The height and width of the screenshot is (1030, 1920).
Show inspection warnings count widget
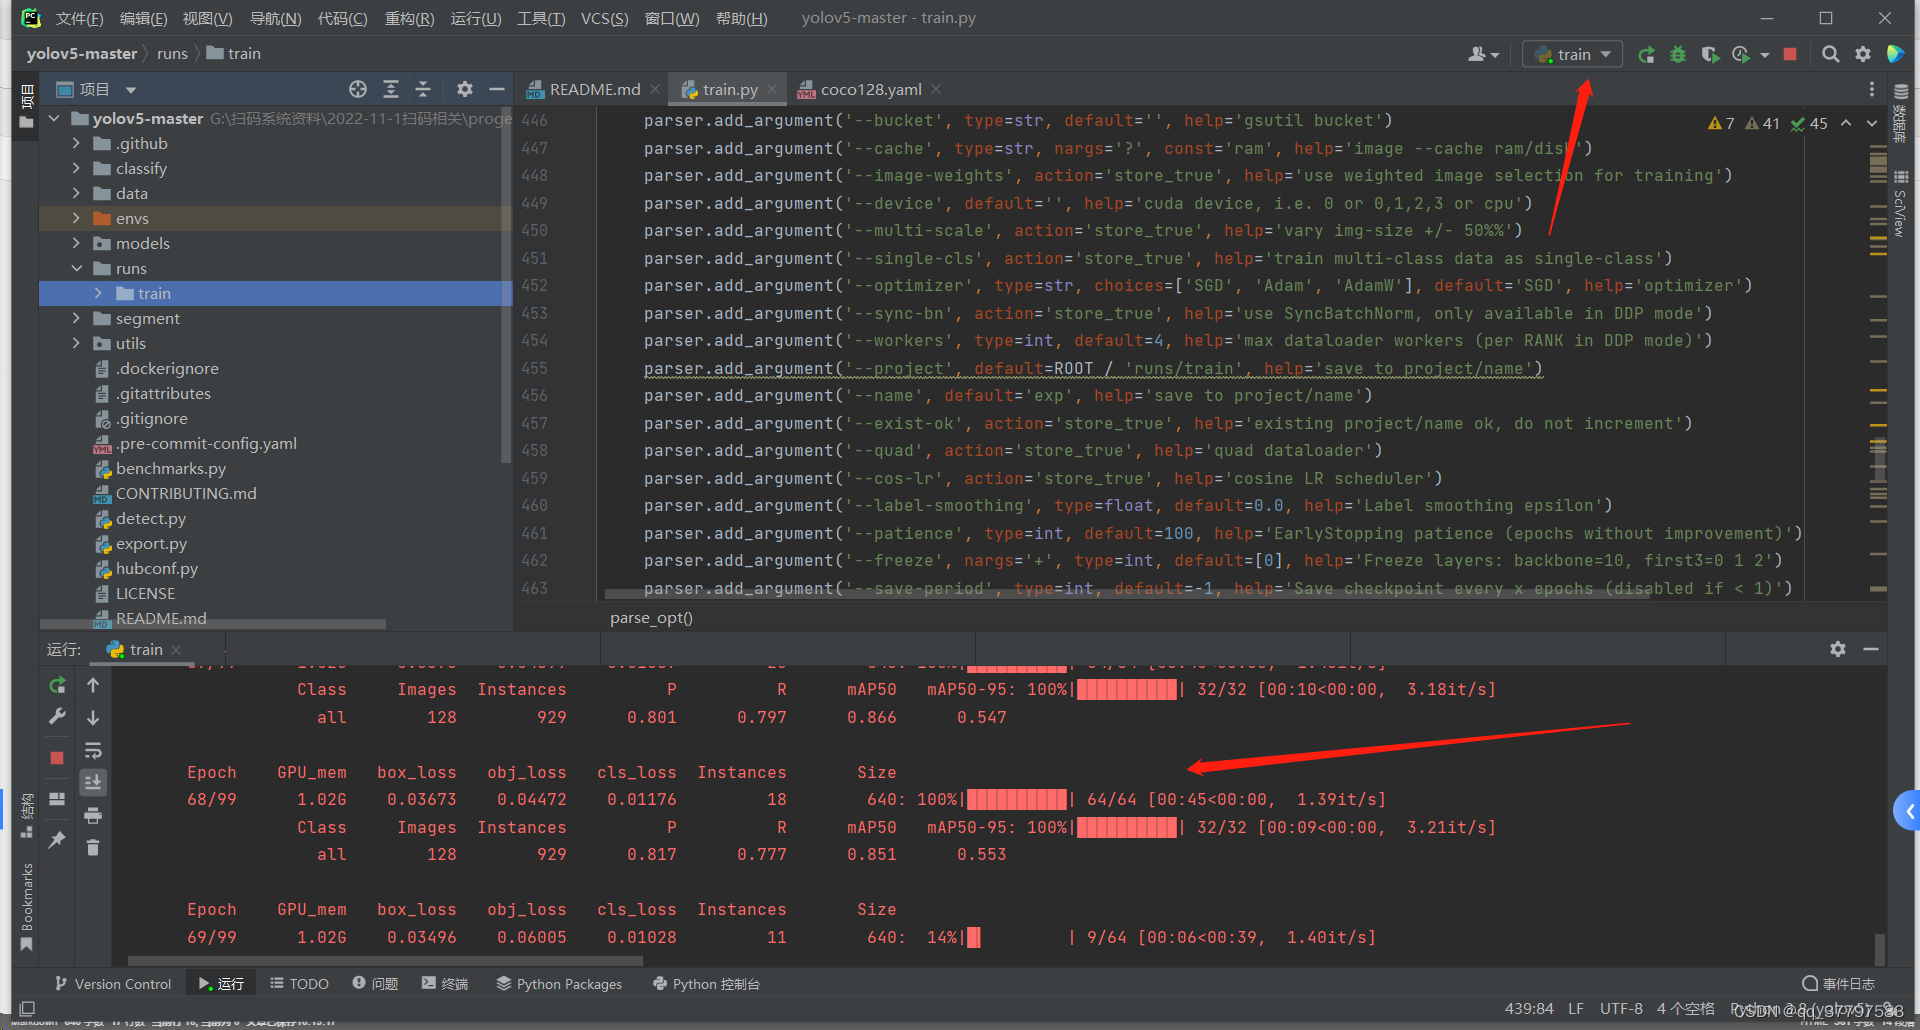(x=1767, y=123)
